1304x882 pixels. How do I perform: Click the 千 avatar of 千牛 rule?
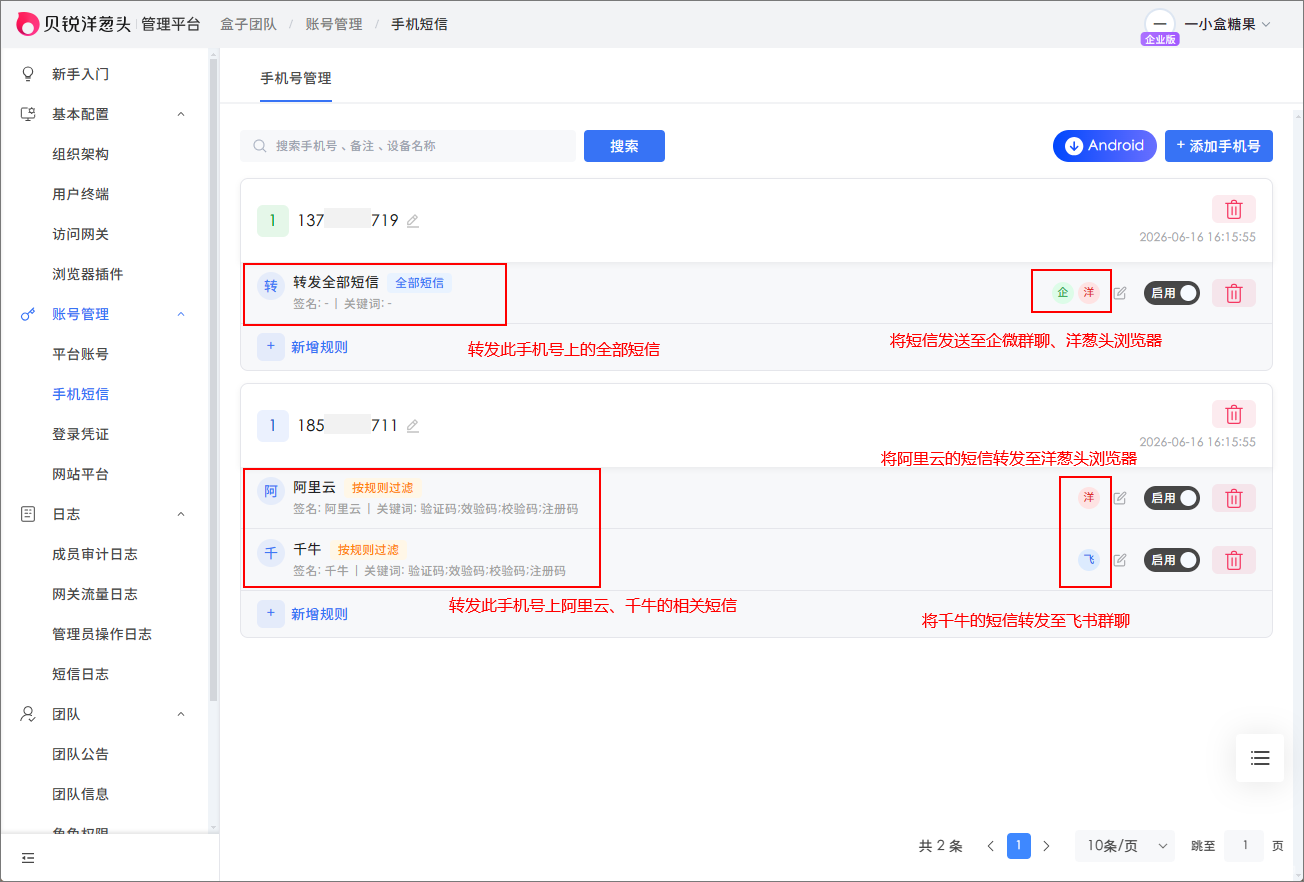coord(271,553)
